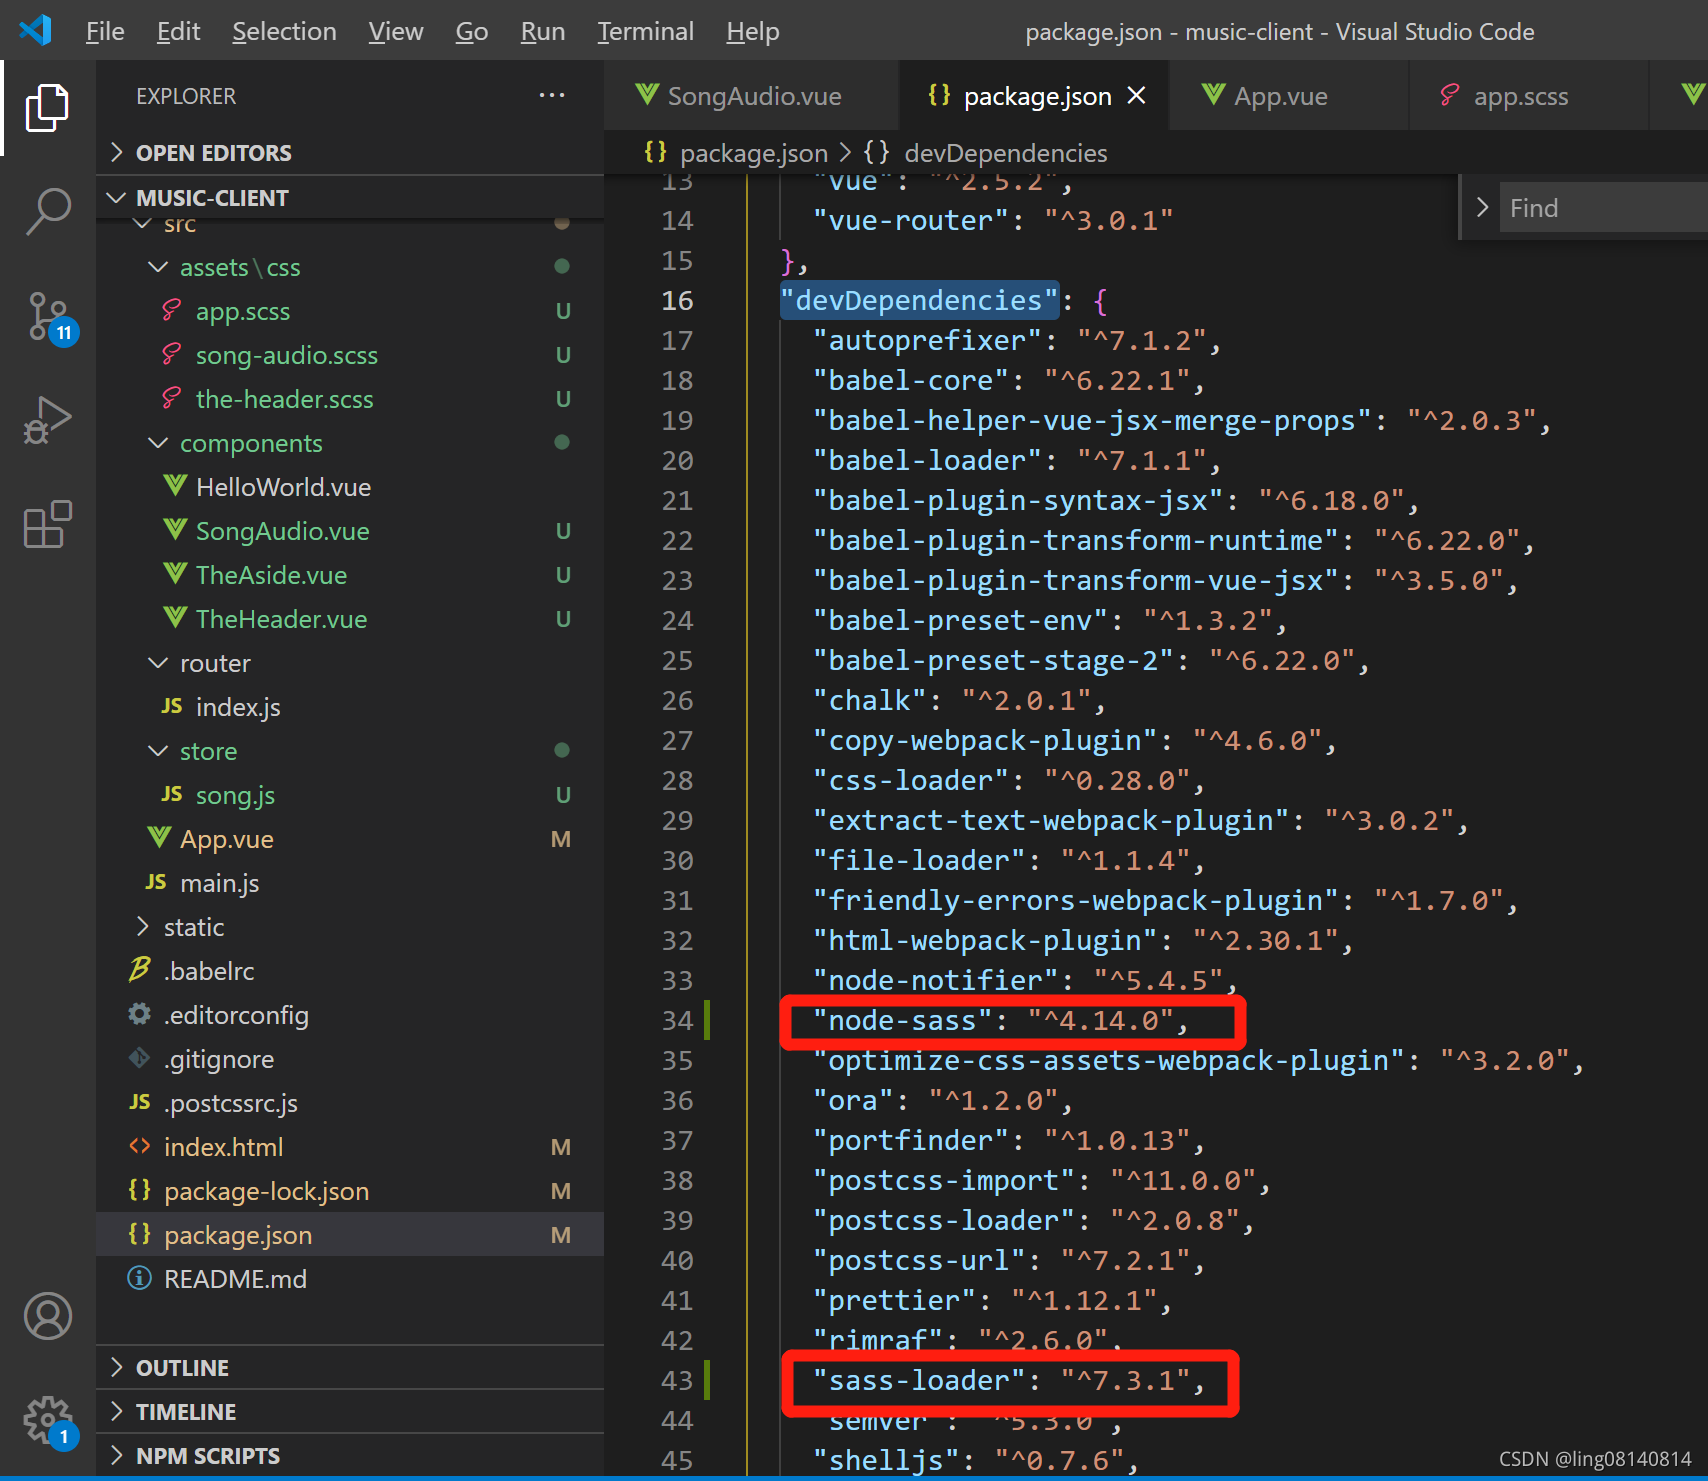Open package-lock.json file

pyautogui.click(x=350, y=1191)
